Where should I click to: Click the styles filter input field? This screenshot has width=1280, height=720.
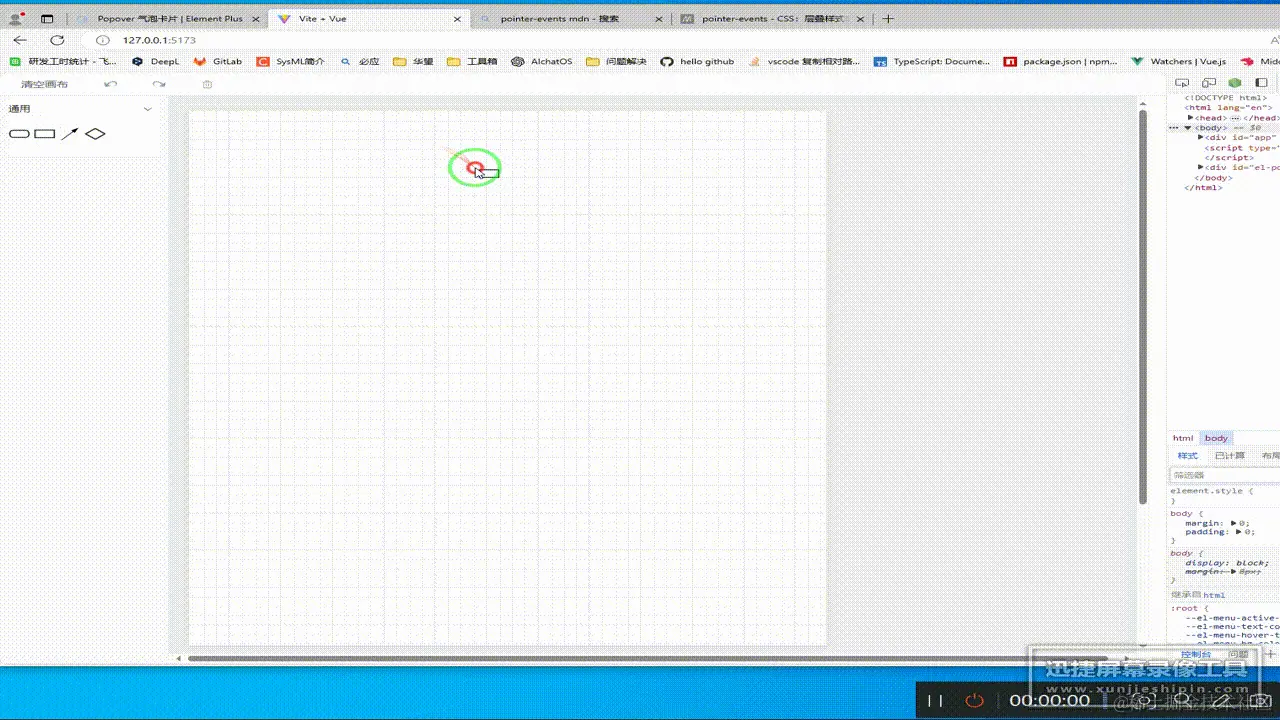pyautogui.click(x=1225, y=475)
